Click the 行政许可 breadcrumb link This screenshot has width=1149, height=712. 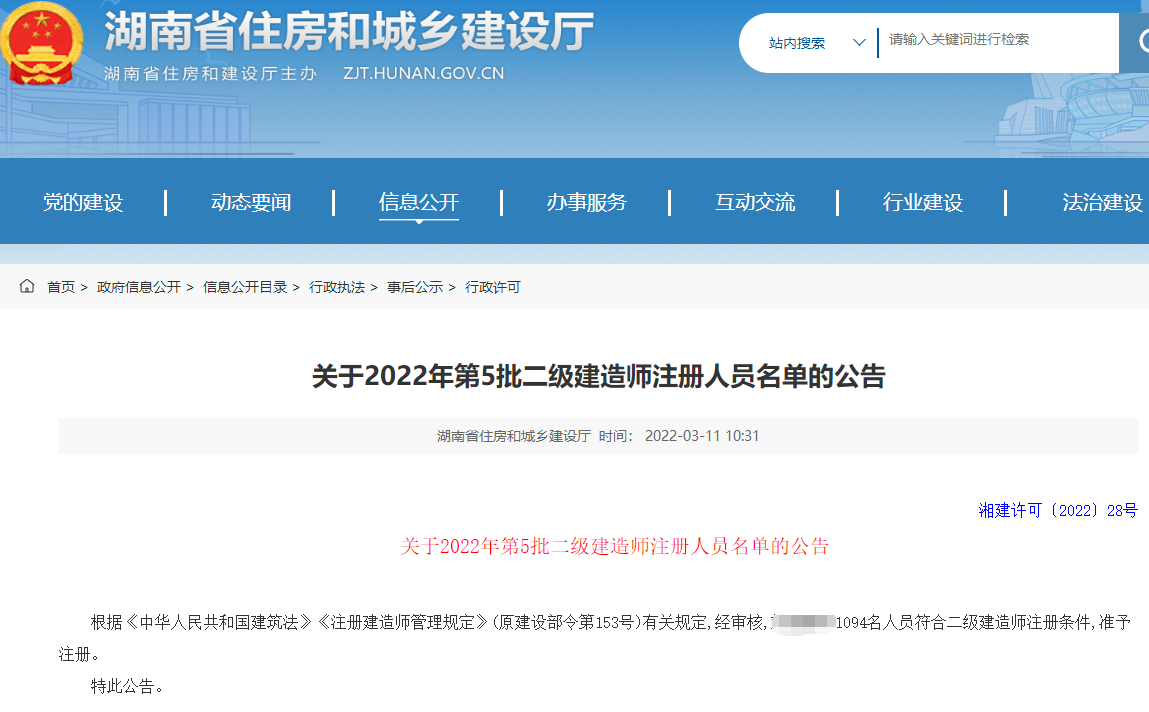(492, 286)
